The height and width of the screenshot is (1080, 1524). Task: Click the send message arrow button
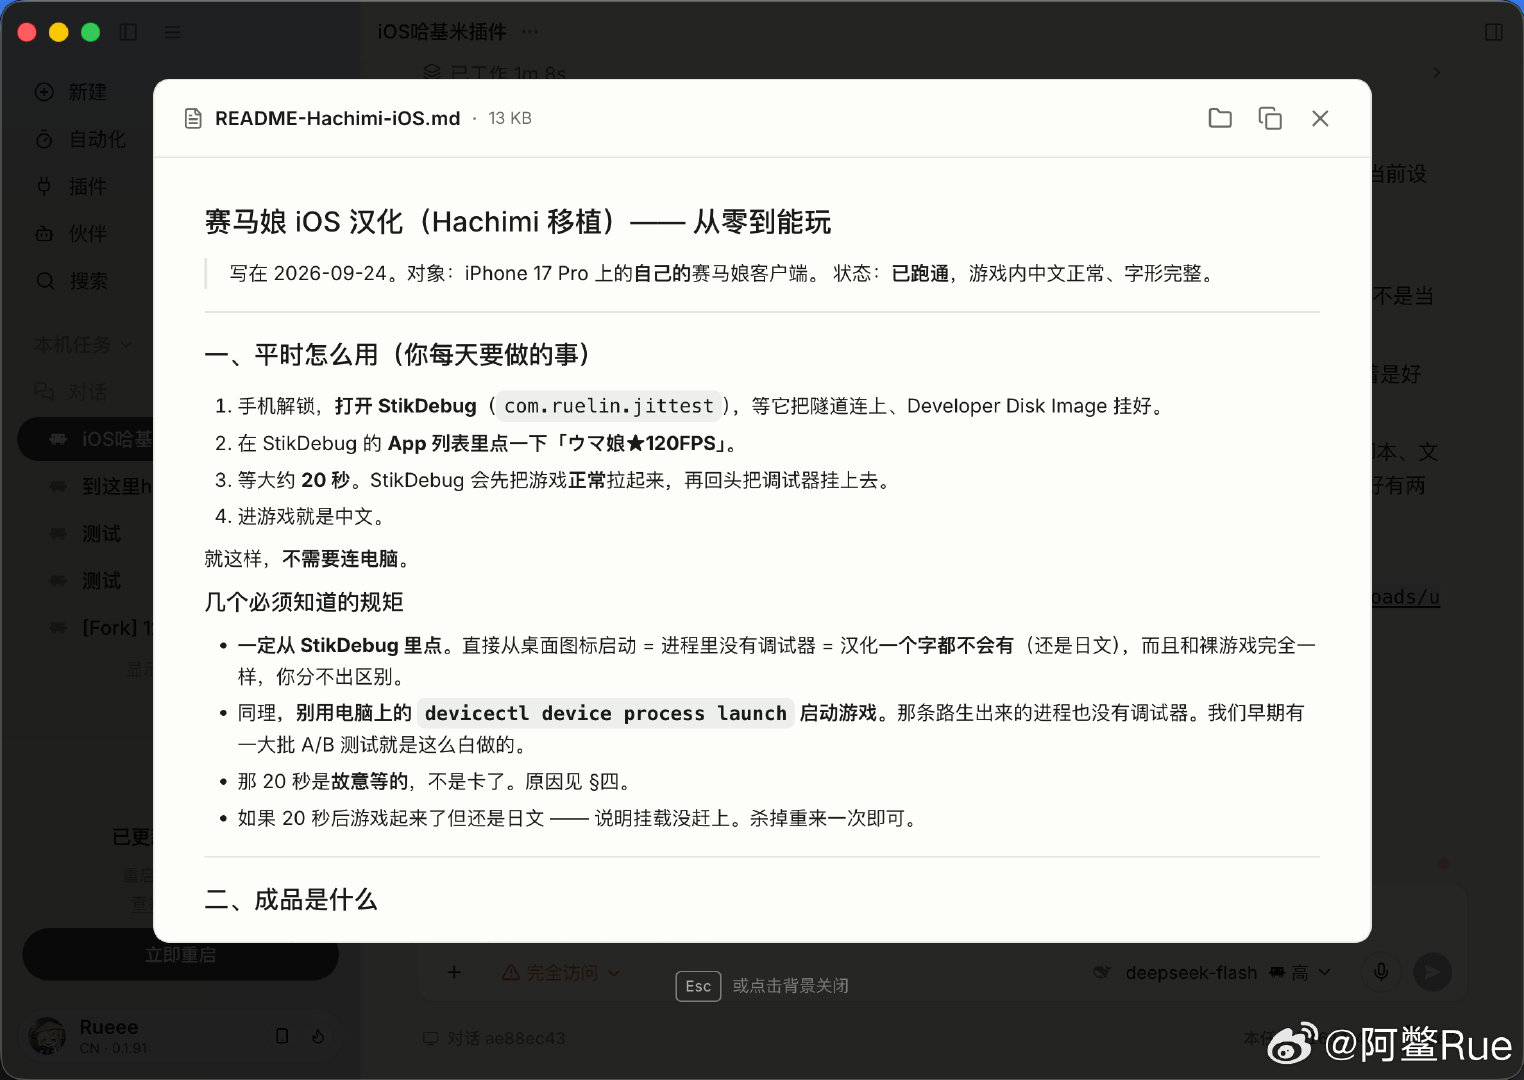[1432, 972]
